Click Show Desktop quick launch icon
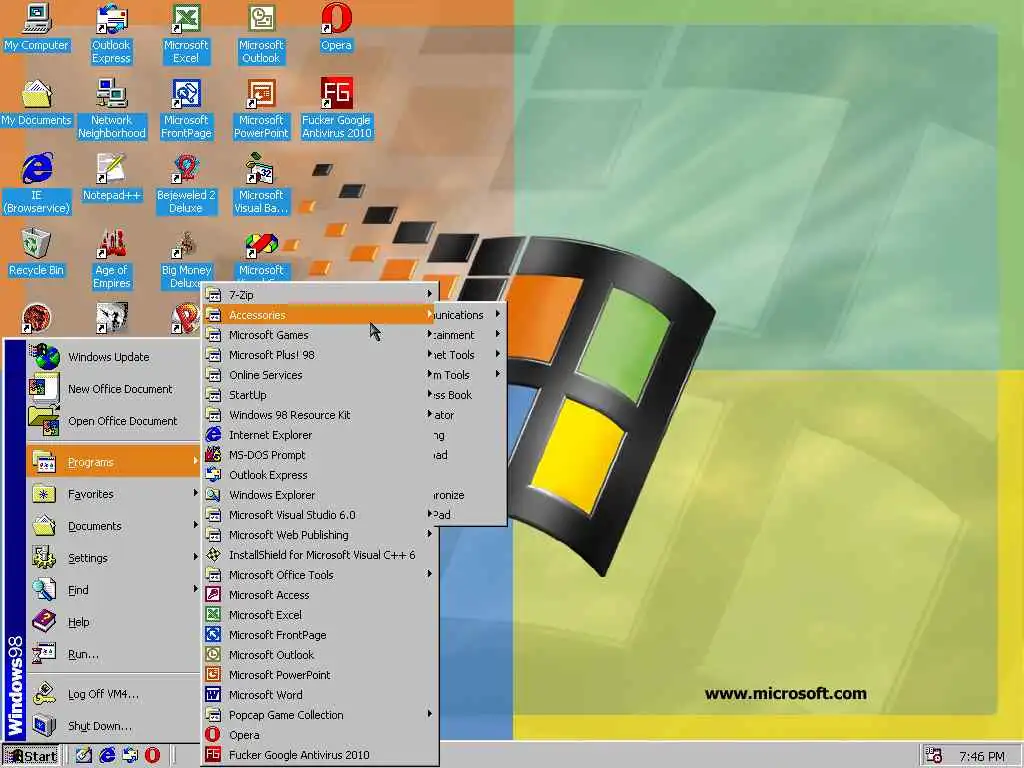This screenshot has height=768, width=1024. tap(84, 756)
